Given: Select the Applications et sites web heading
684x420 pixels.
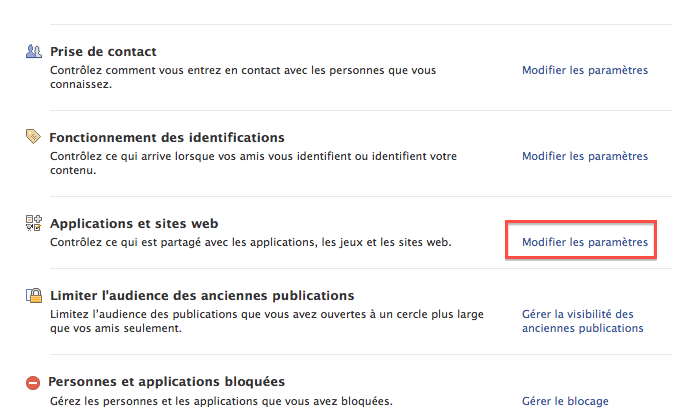Looking at the screenshot, I should pos(134,223).
